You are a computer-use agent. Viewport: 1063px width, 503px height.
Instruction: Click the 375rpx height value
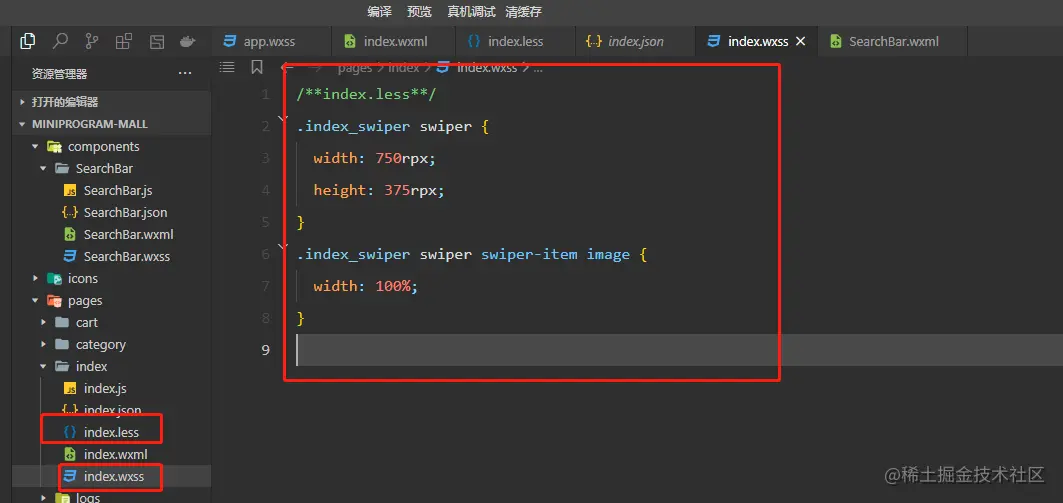point(414,190)
